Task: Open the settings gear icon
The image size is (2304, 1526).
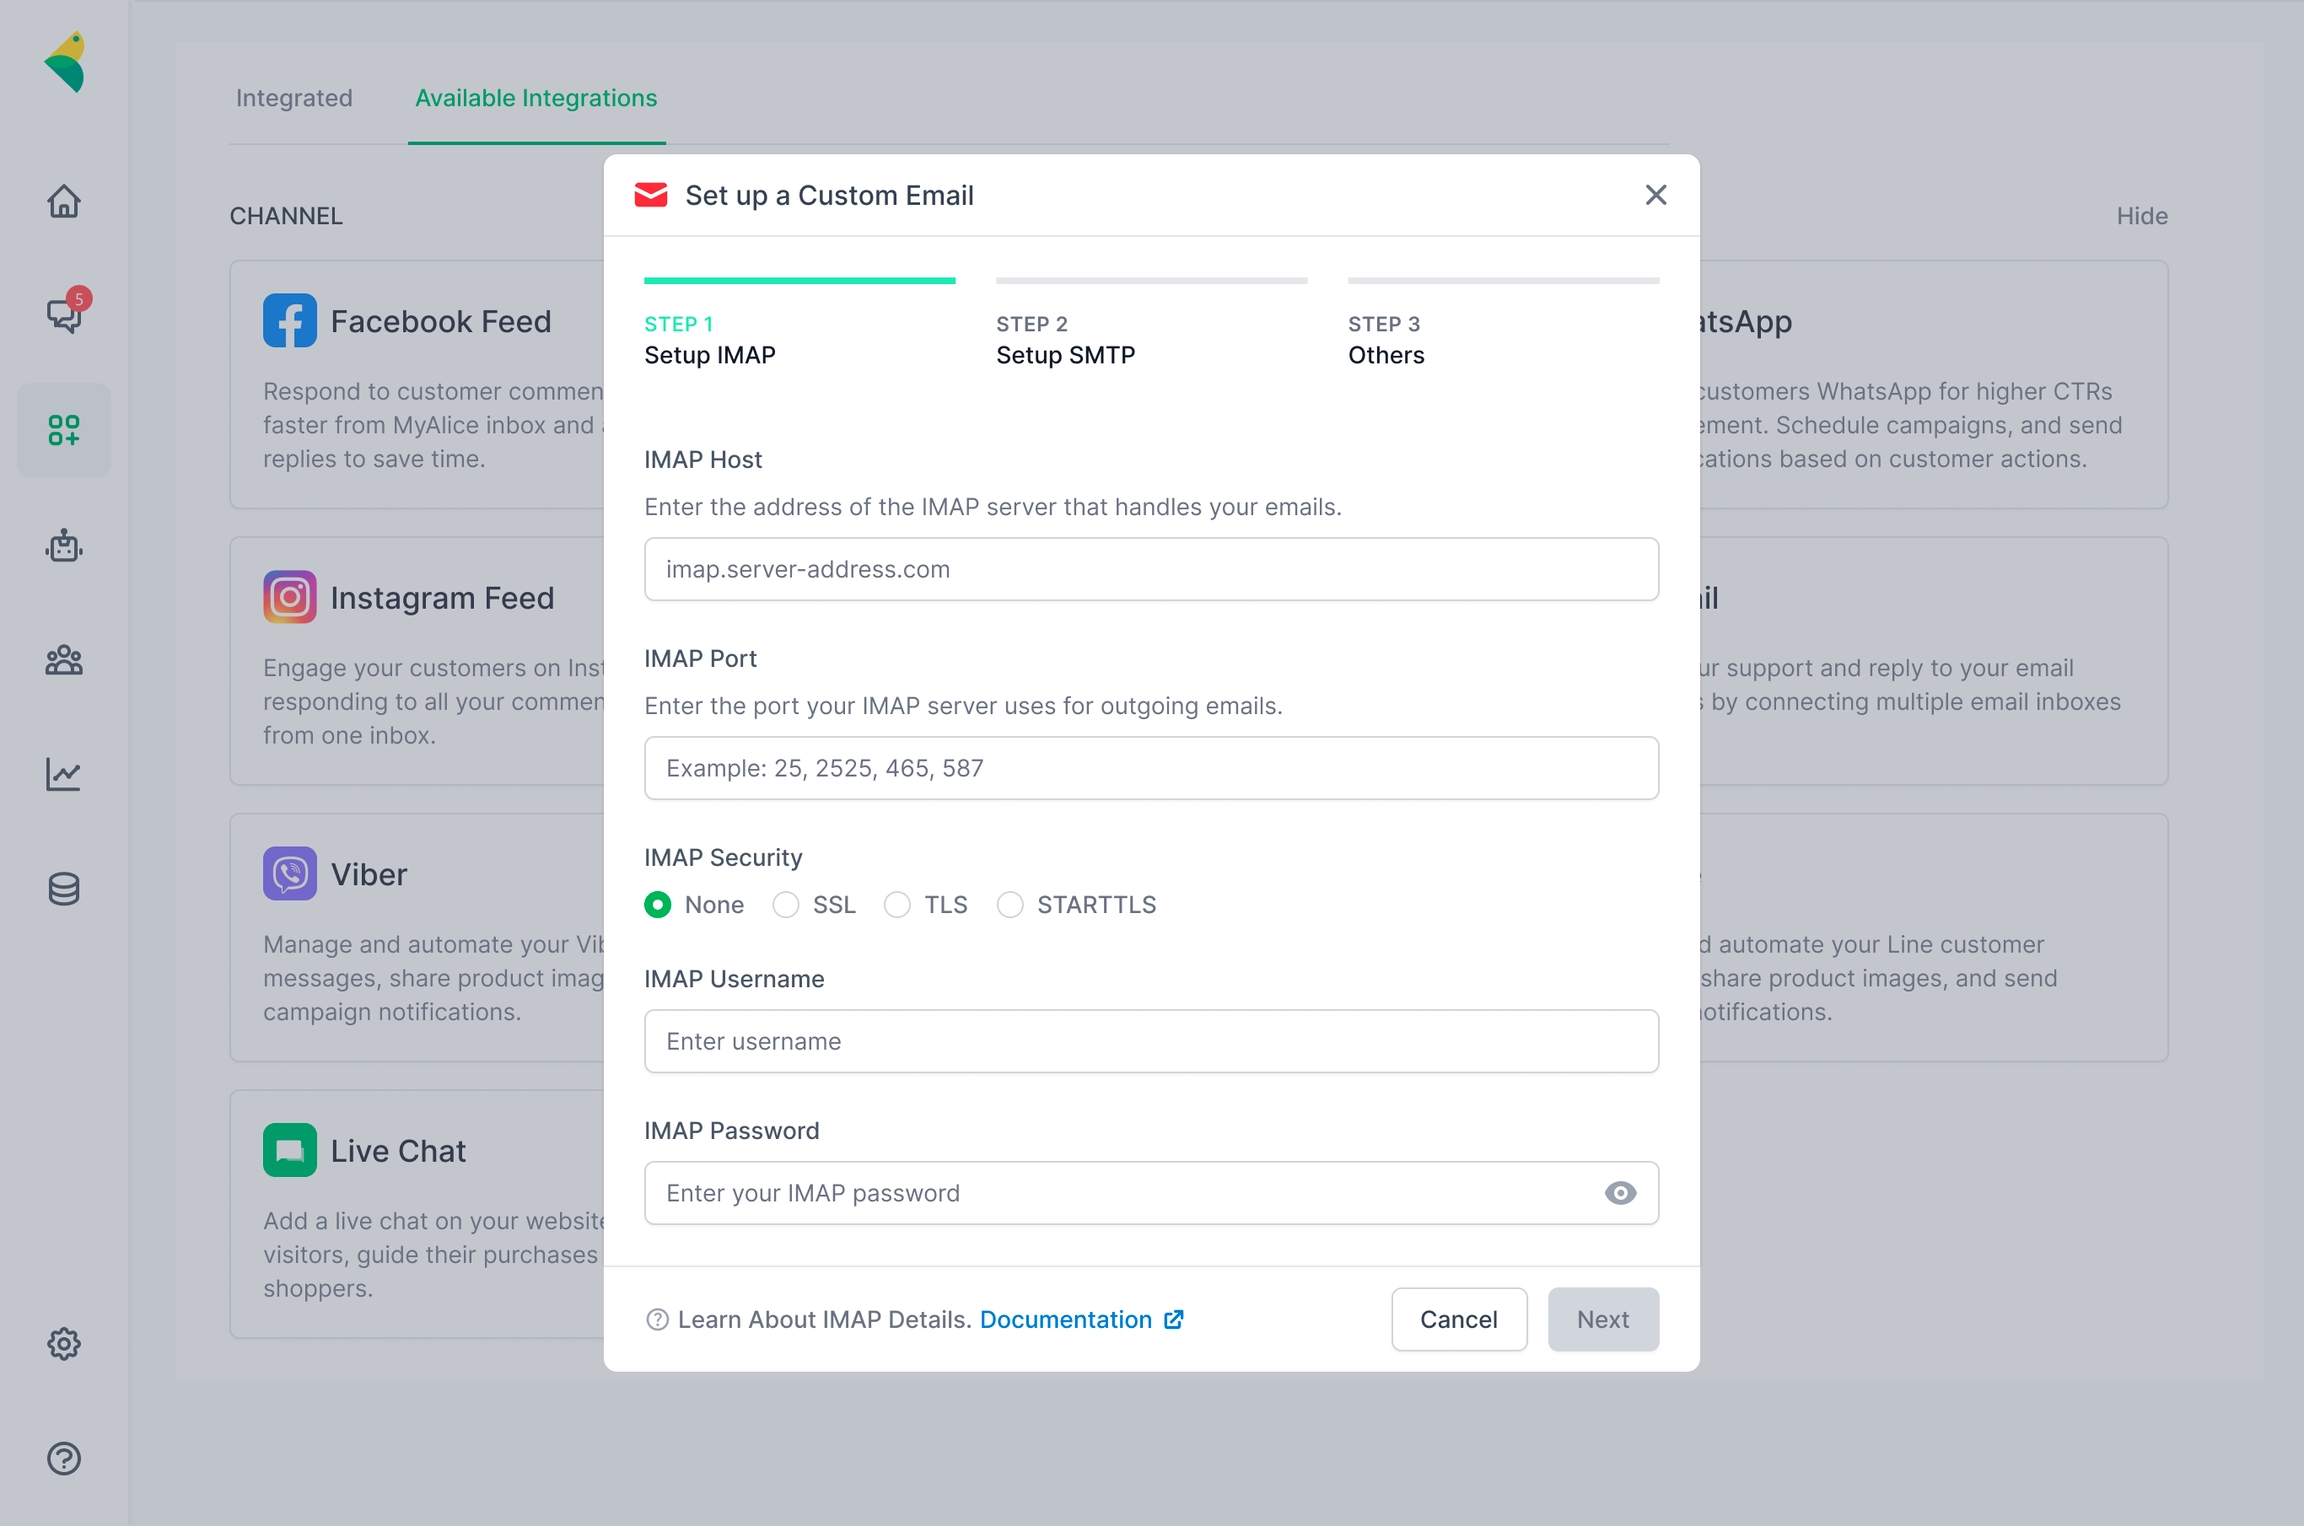Action: (x=64, y=1344)
